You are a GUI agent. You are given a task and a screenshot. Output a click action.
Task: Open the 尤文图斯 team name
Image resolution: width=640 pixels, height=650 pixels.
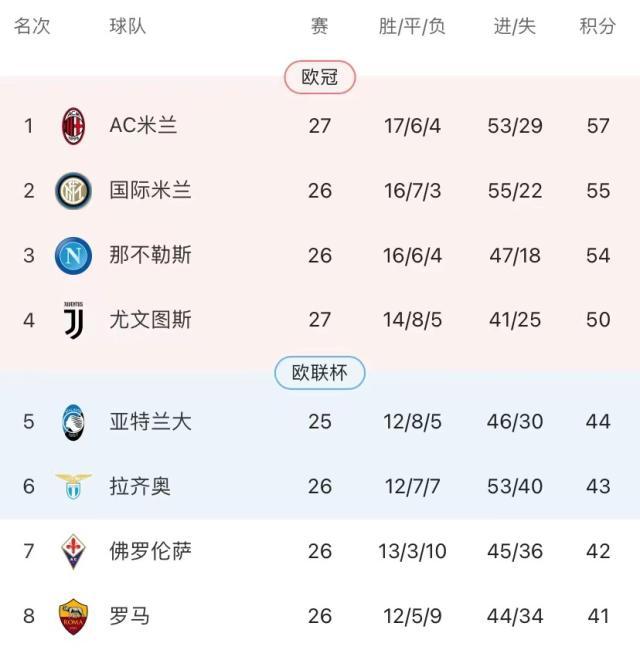click(x=150, y=320)
